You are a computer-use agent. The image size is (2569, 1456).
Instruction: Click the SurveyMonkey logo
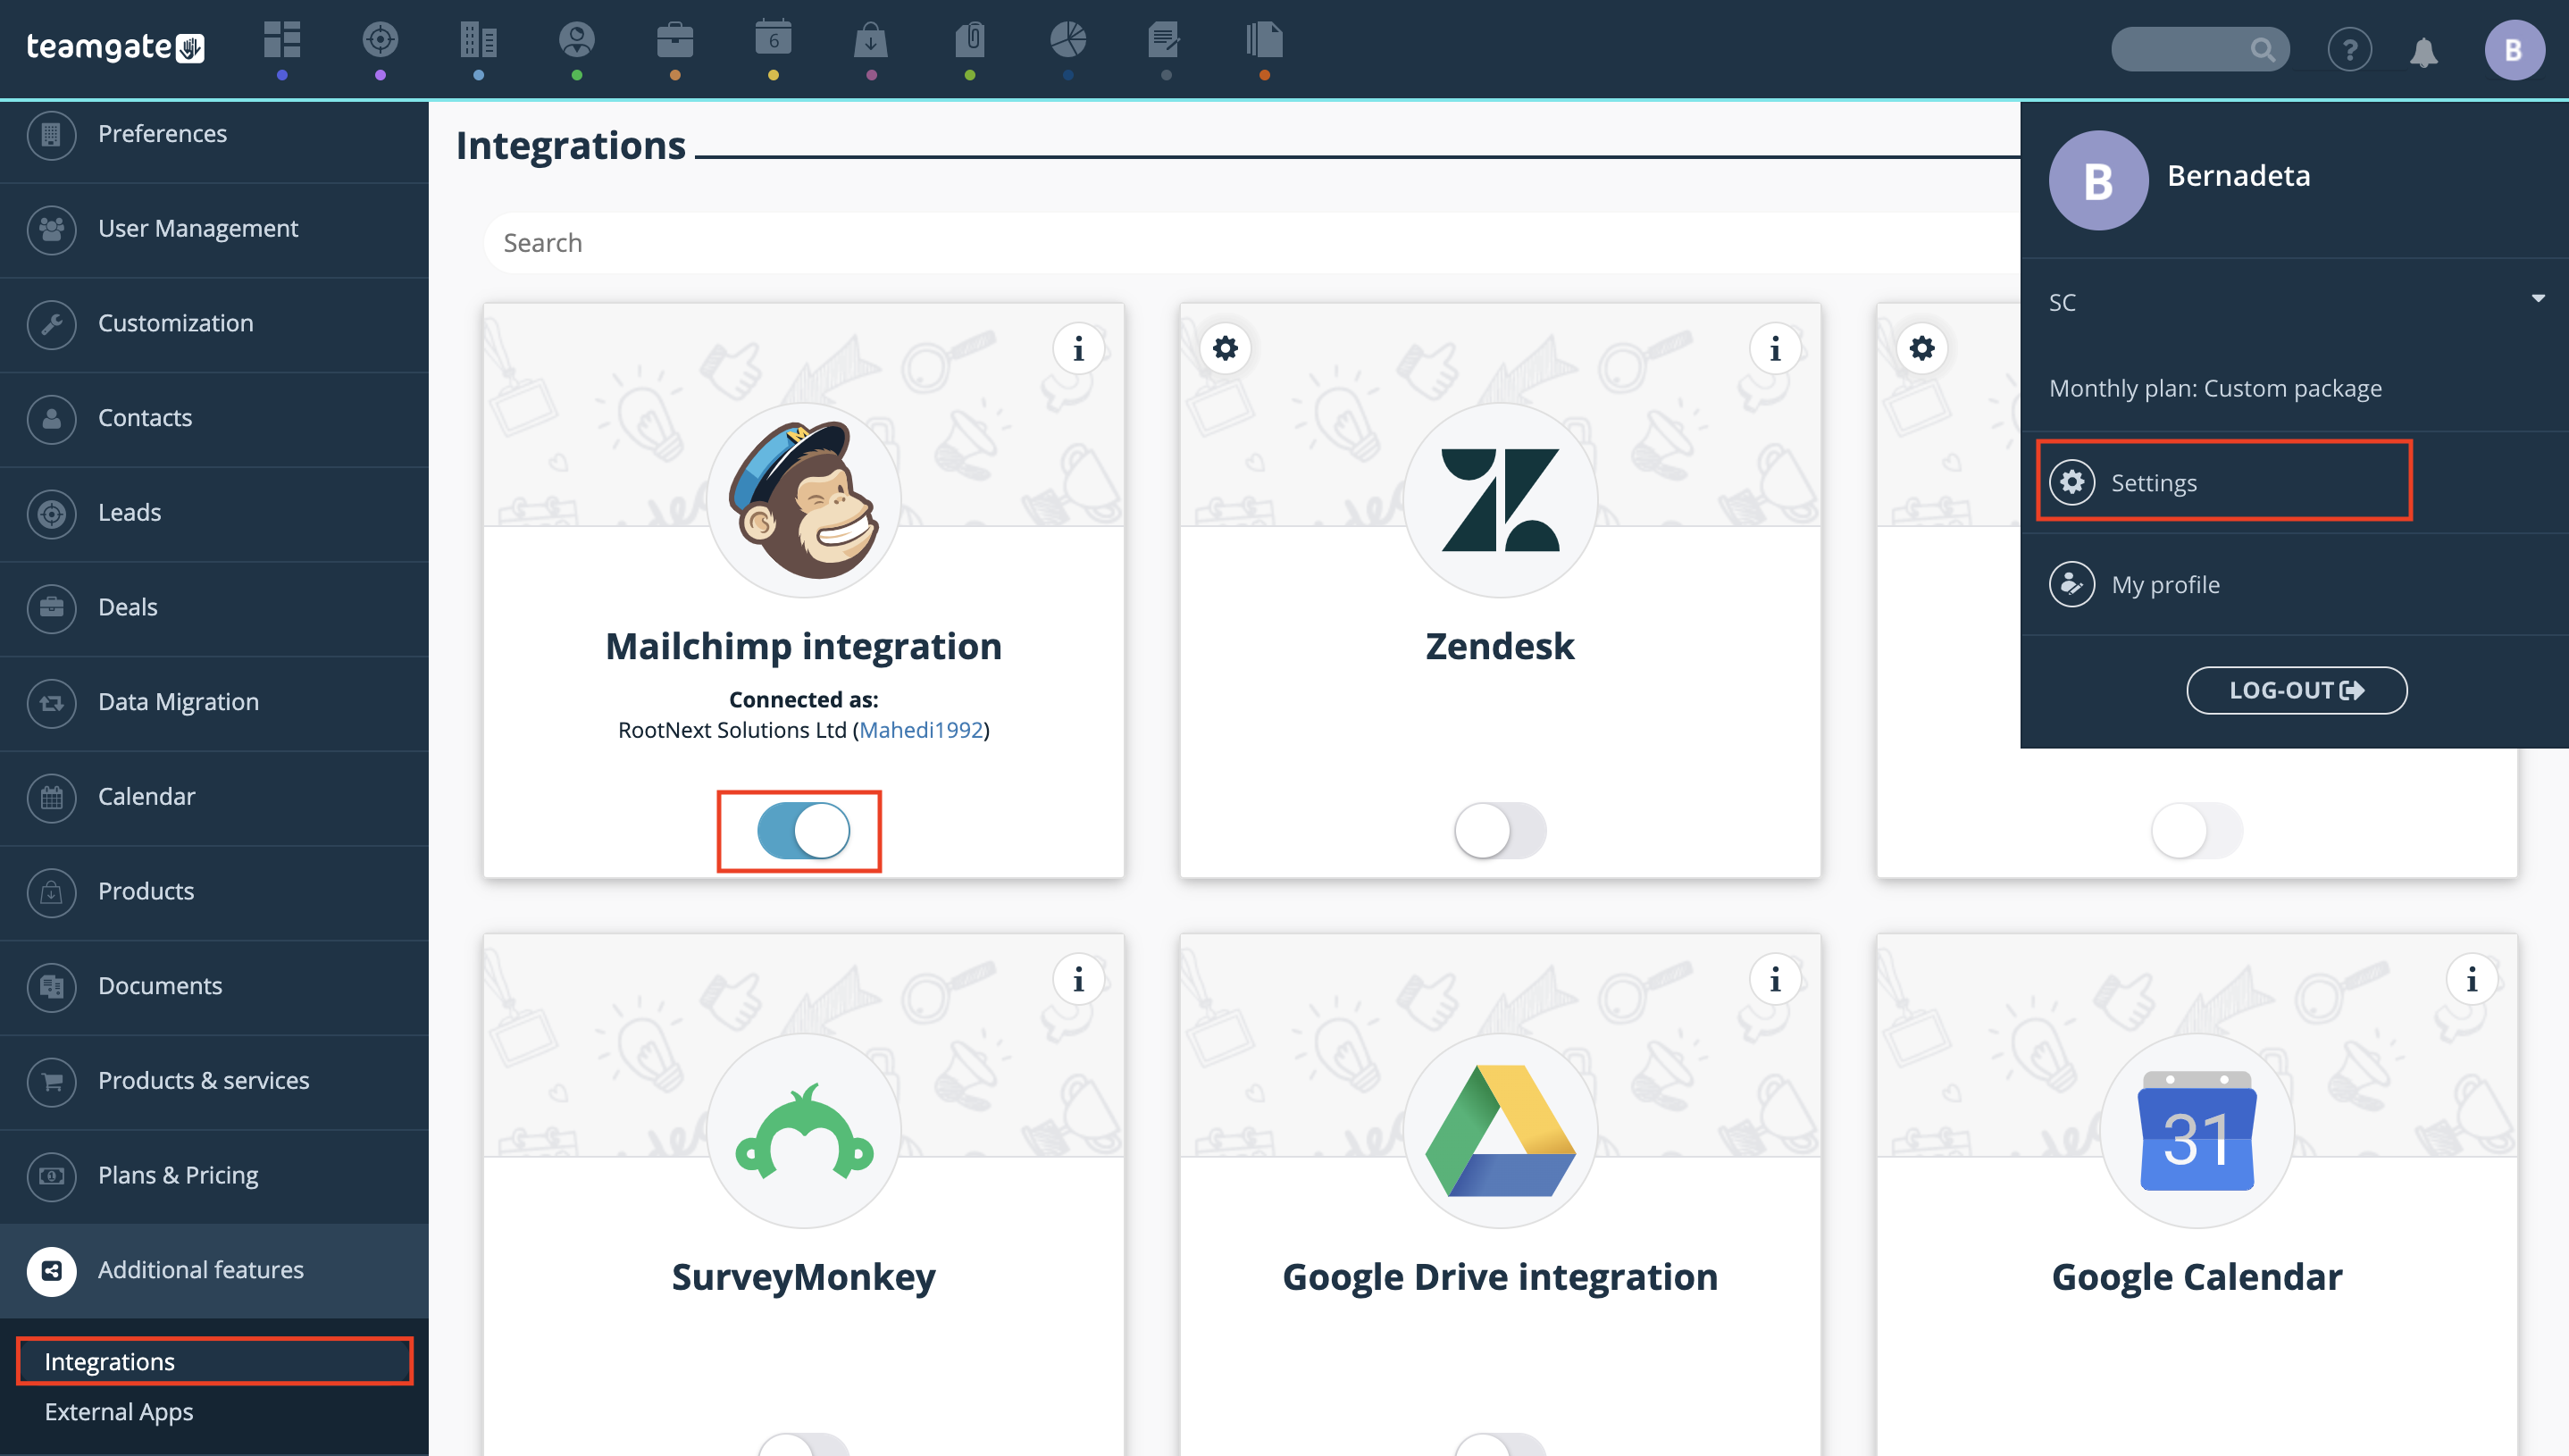[803, 1131]
